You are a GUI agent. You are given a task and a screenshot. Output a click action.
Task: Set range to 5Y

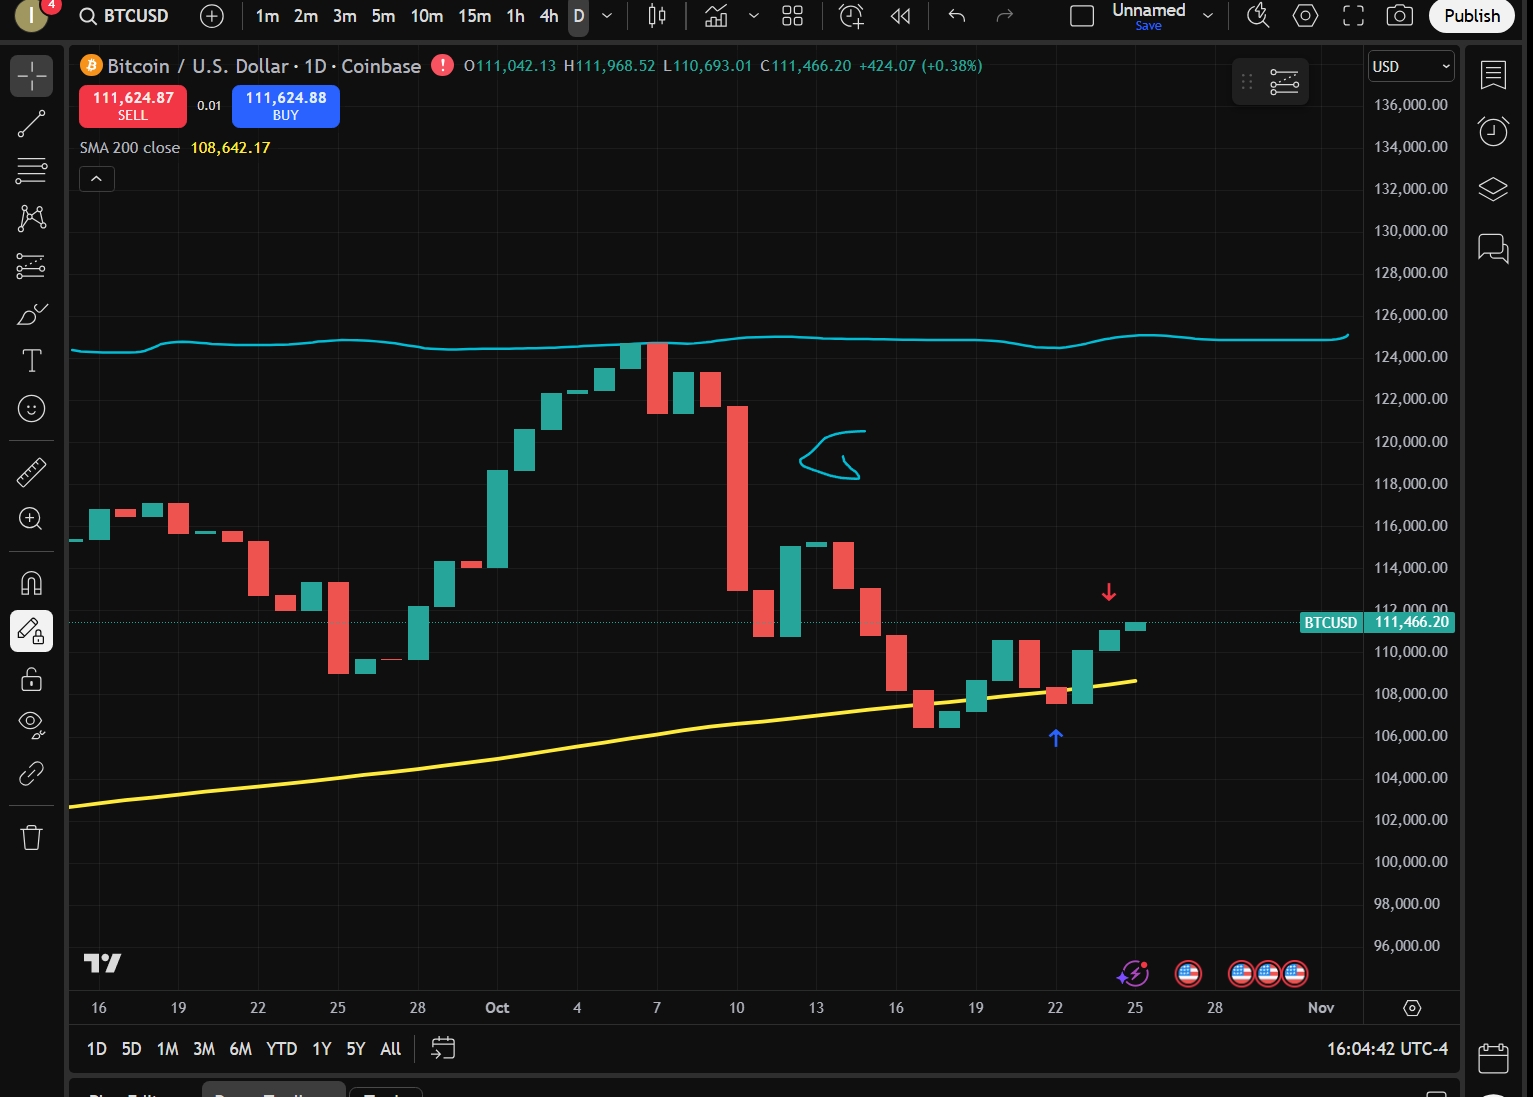355,1049
